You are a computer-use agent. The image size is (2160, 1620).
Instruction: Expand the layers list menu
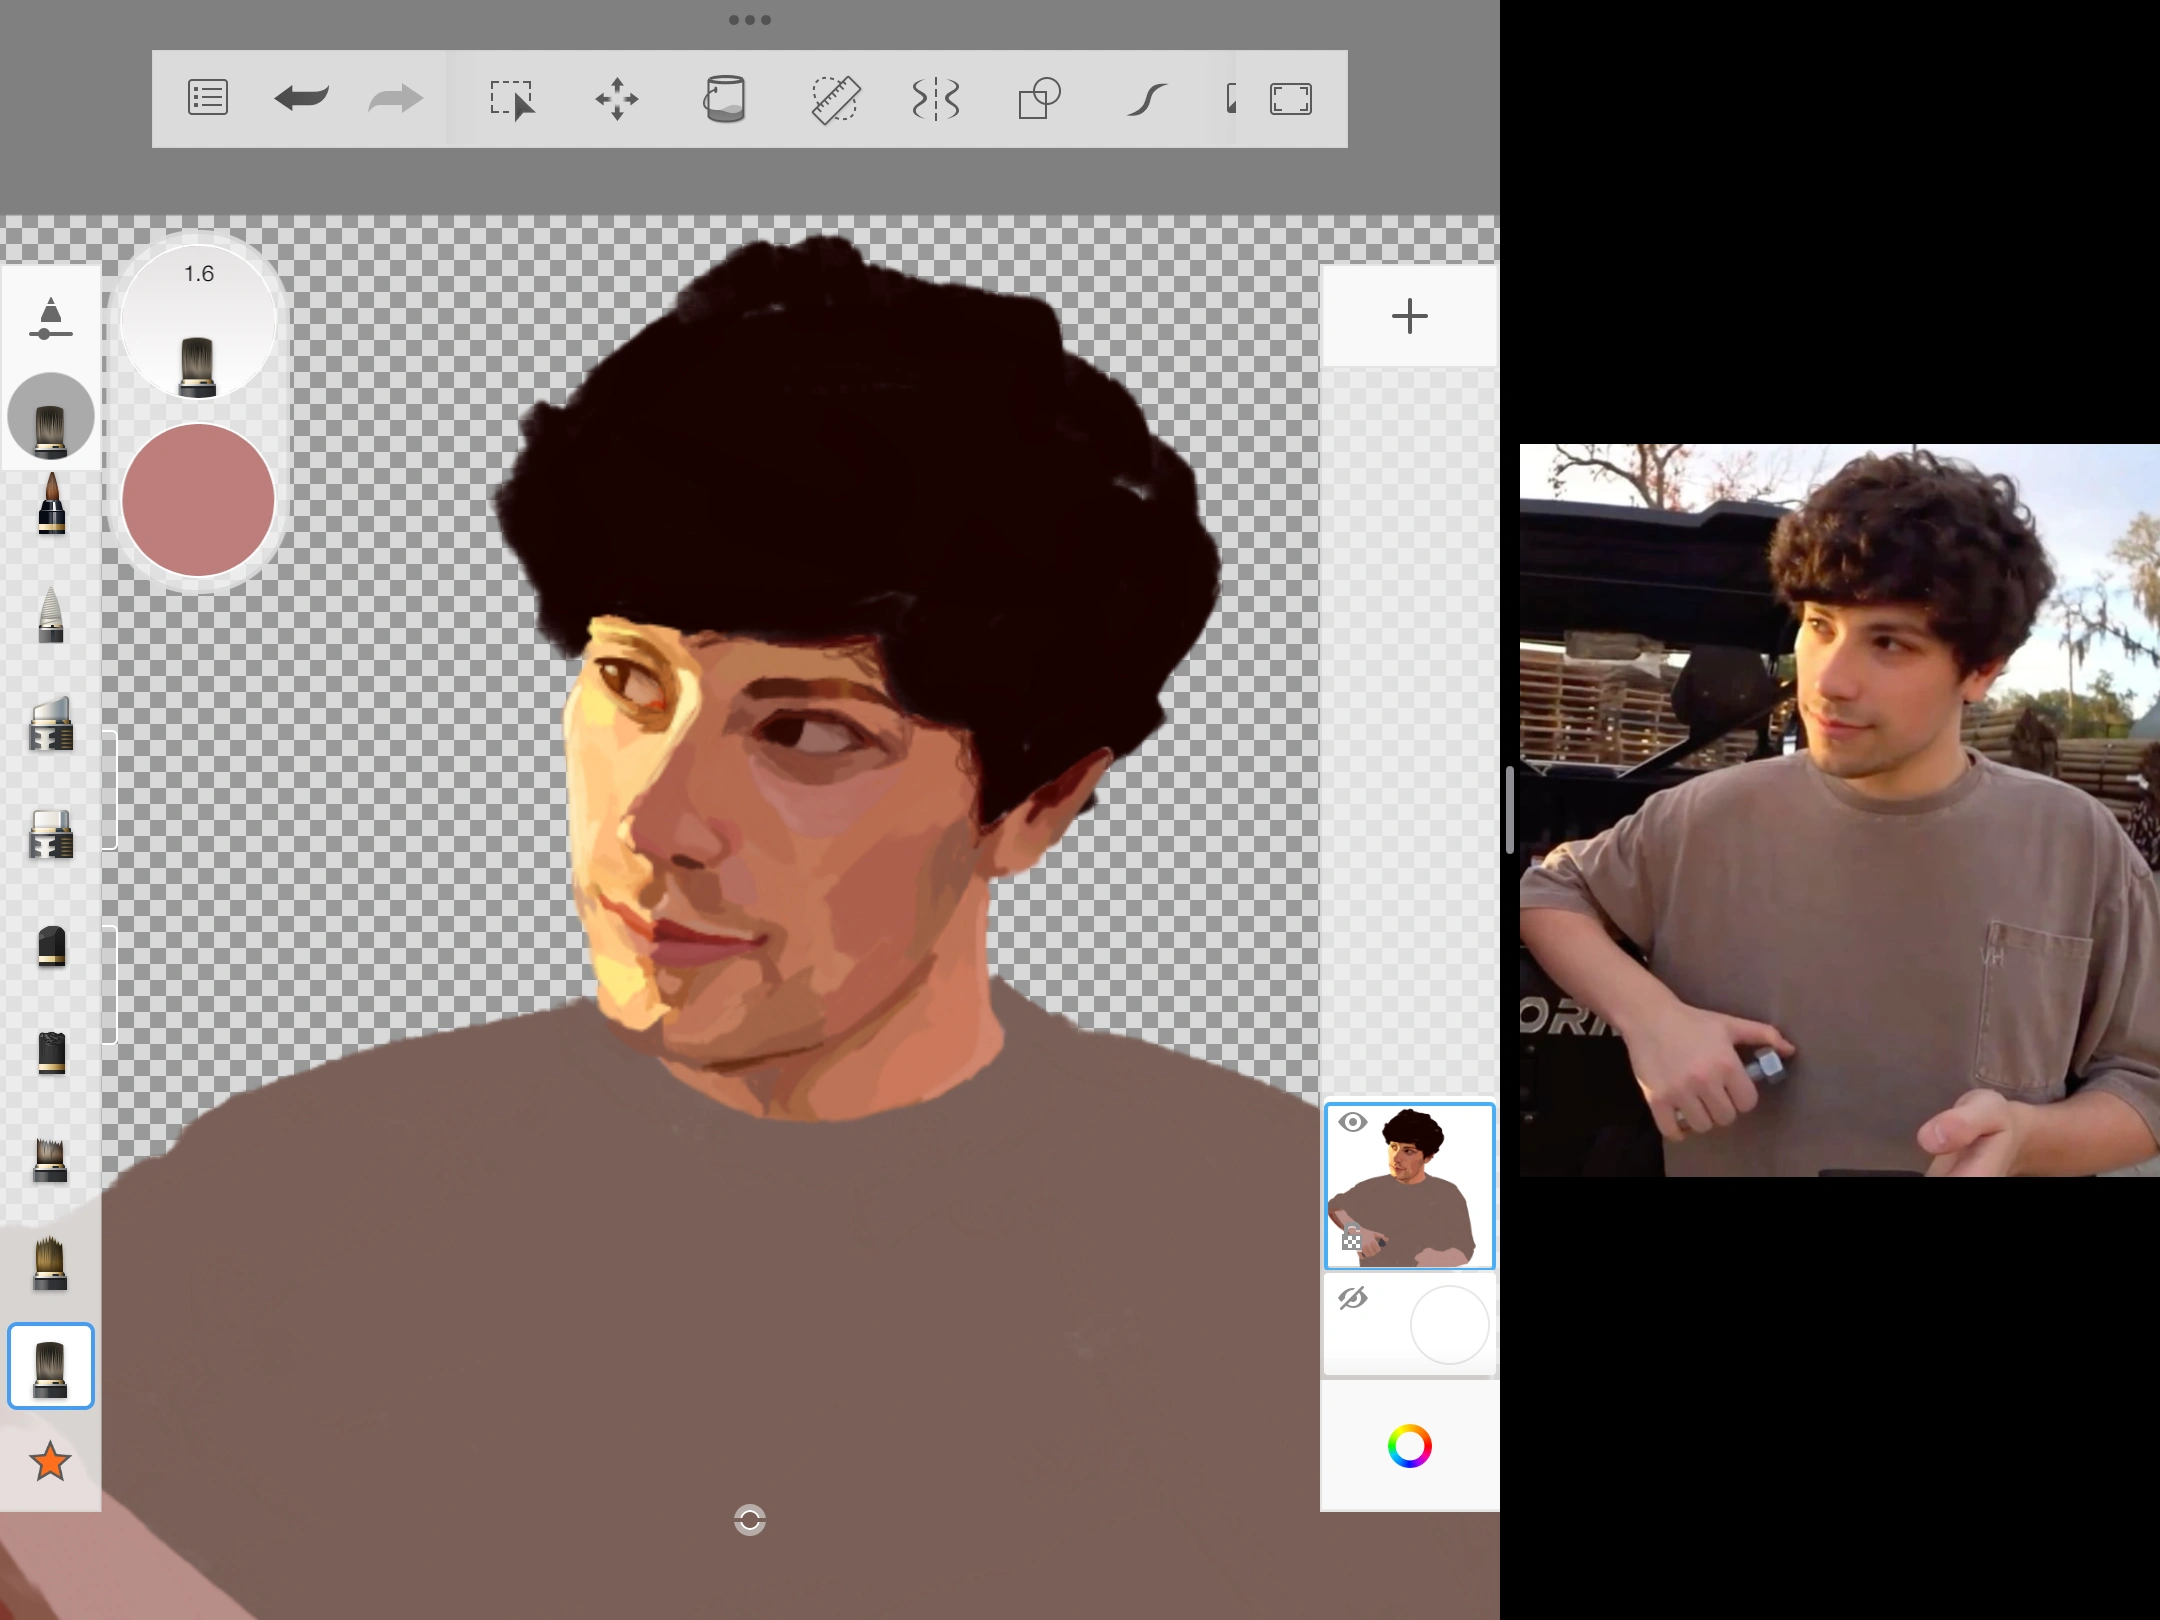coord(208,98)
